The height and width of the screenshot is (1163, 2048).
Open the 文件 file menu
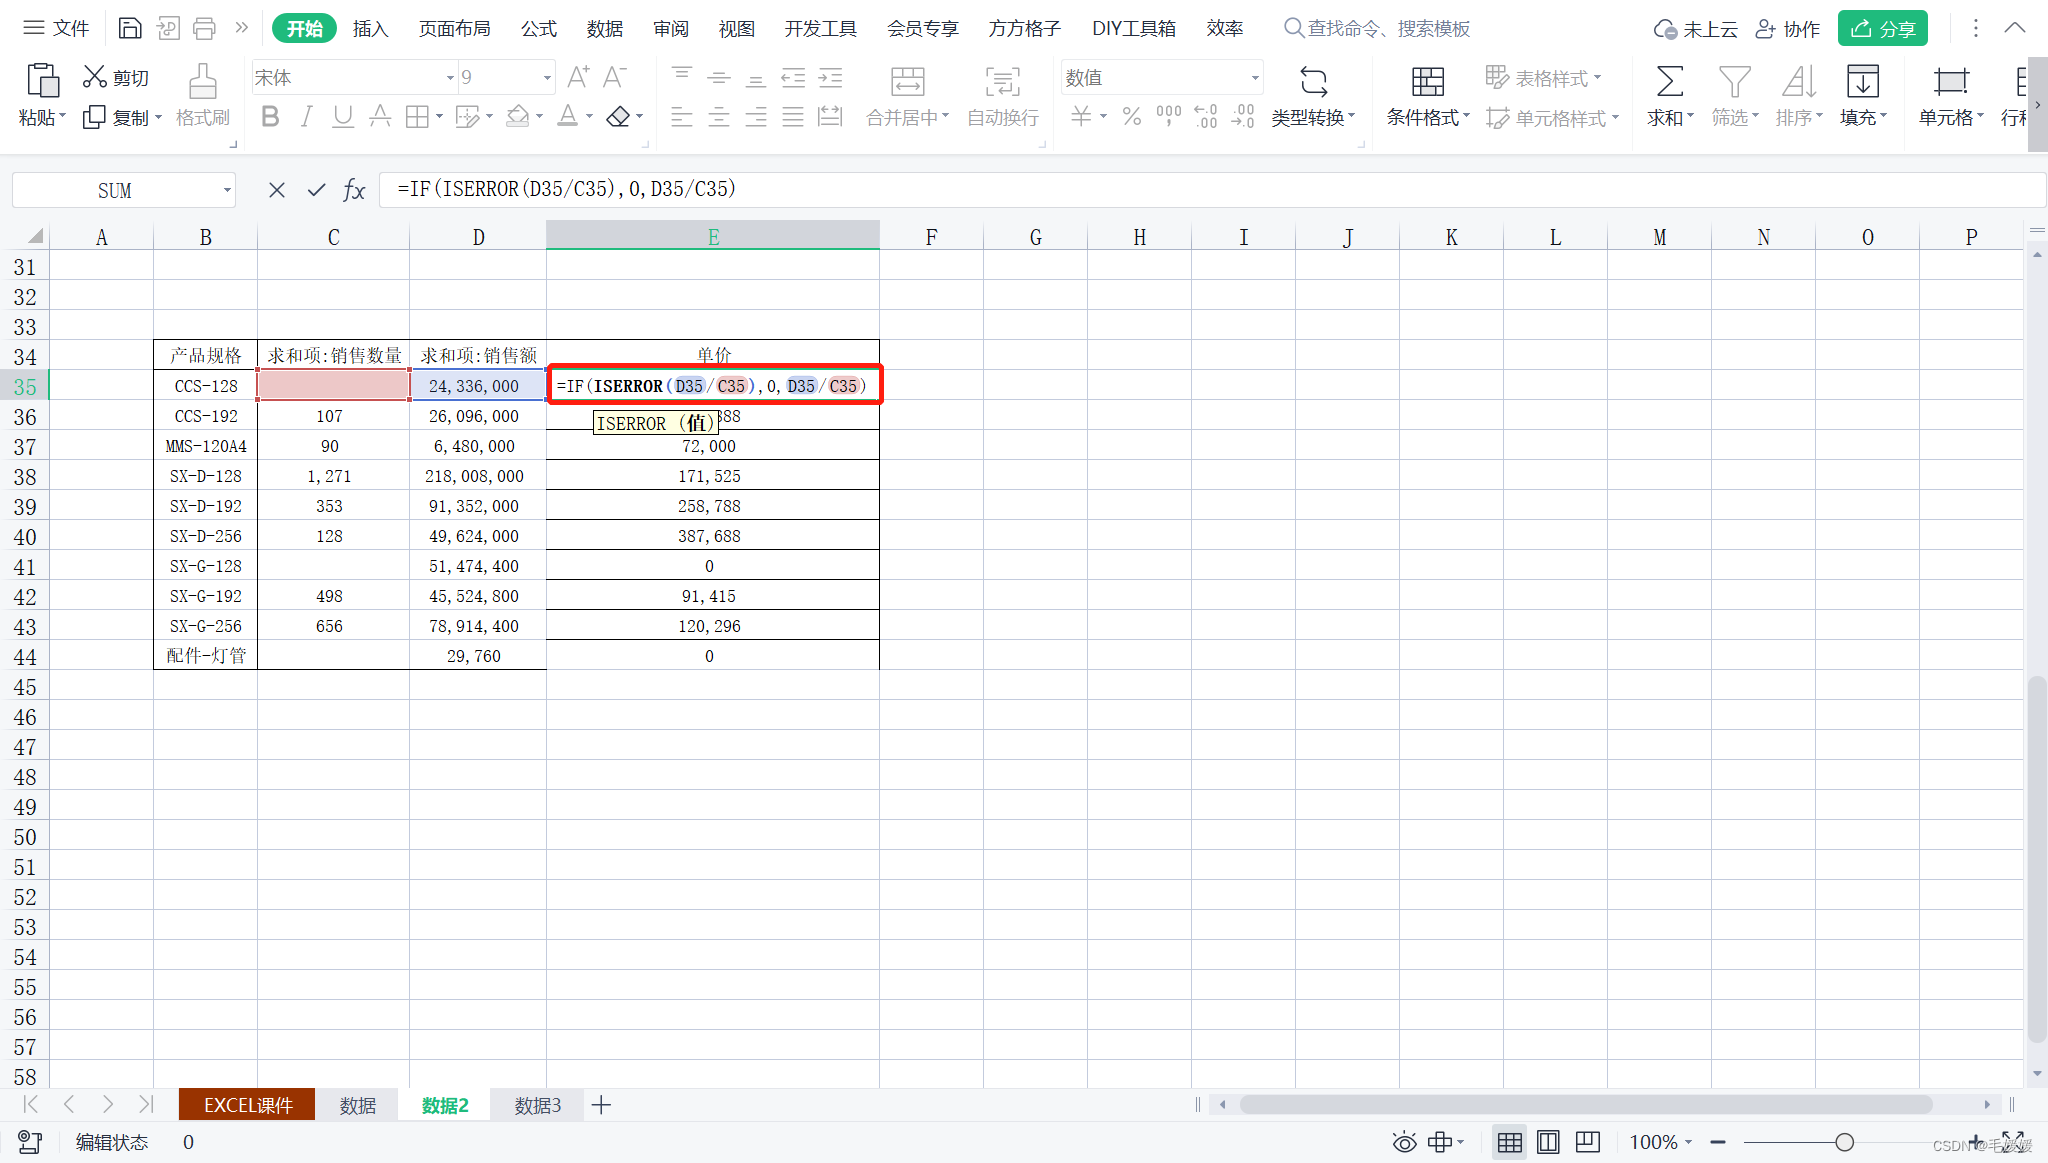tap(57, 28)
